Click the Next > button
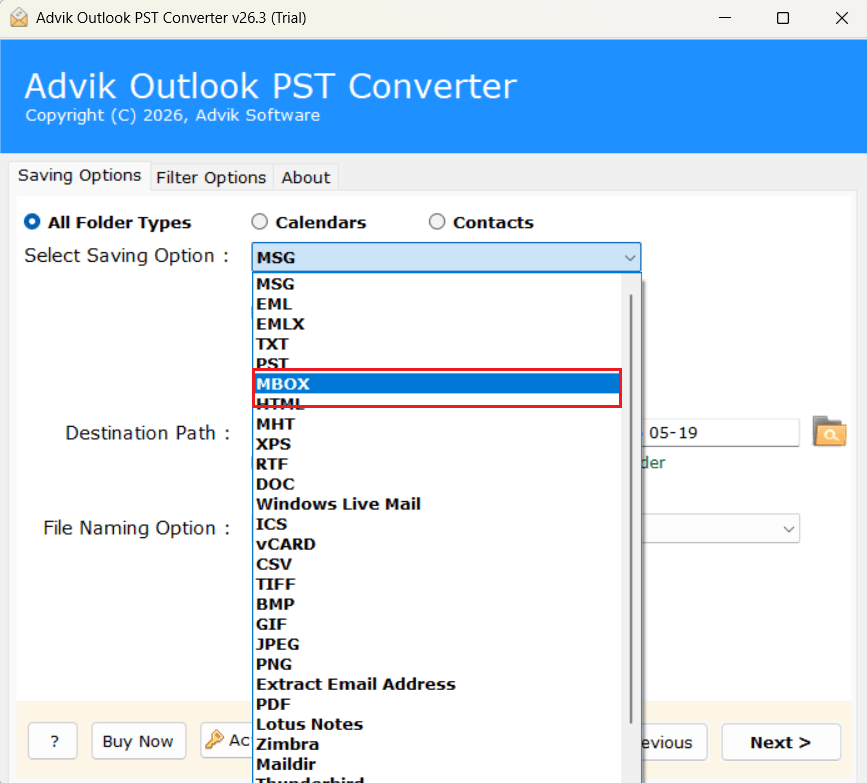The image size is (867, 783). coord(781,742)
